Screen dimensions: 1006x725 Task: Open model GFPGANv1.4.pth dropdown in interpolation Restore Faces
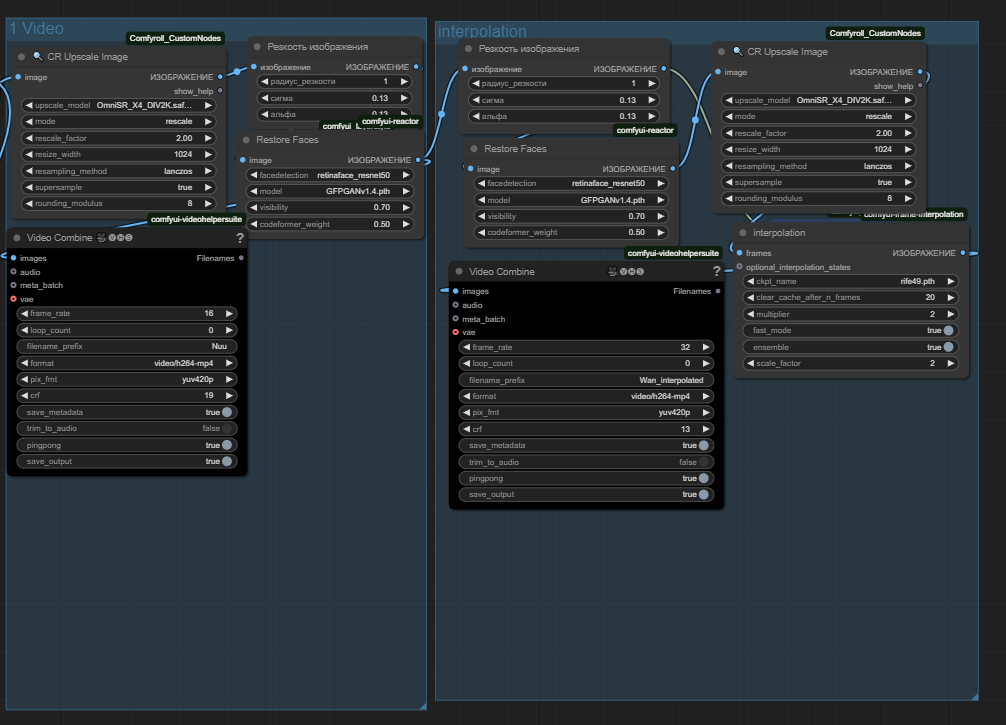tap(571, 200)
